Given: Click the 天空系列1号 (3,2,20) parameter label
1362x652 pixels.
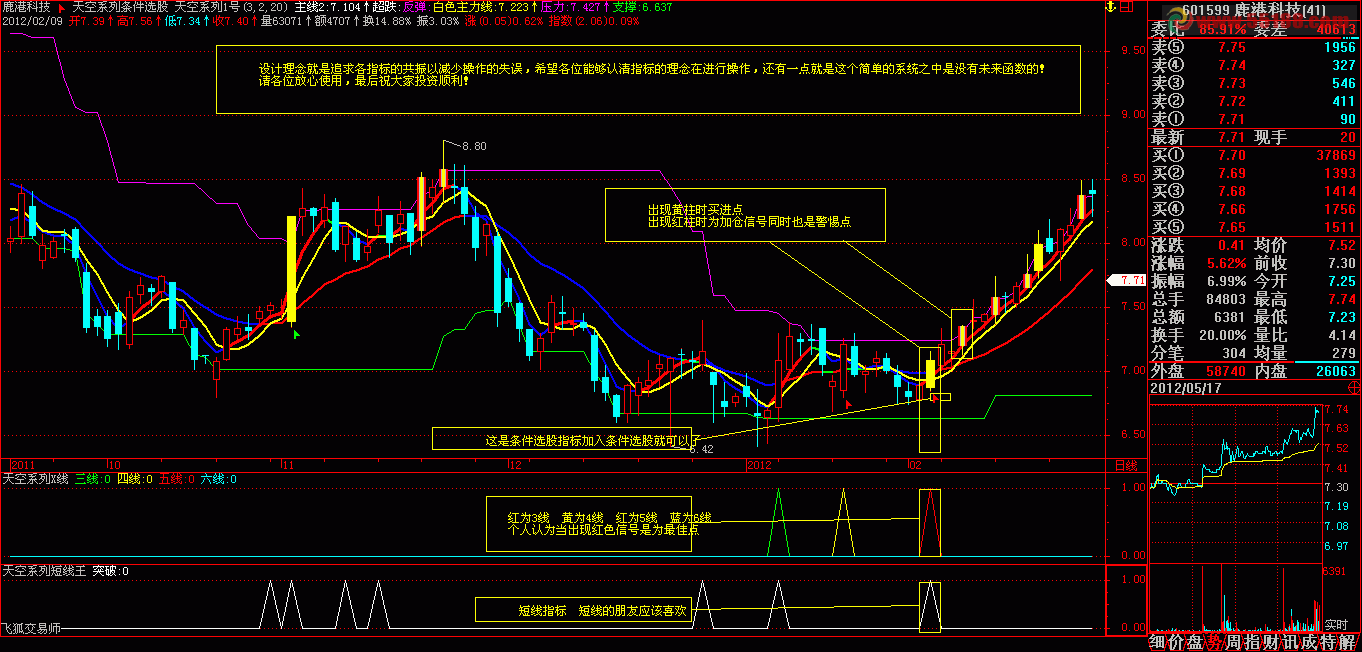Looking at the screenshot, I should point(232,6).
